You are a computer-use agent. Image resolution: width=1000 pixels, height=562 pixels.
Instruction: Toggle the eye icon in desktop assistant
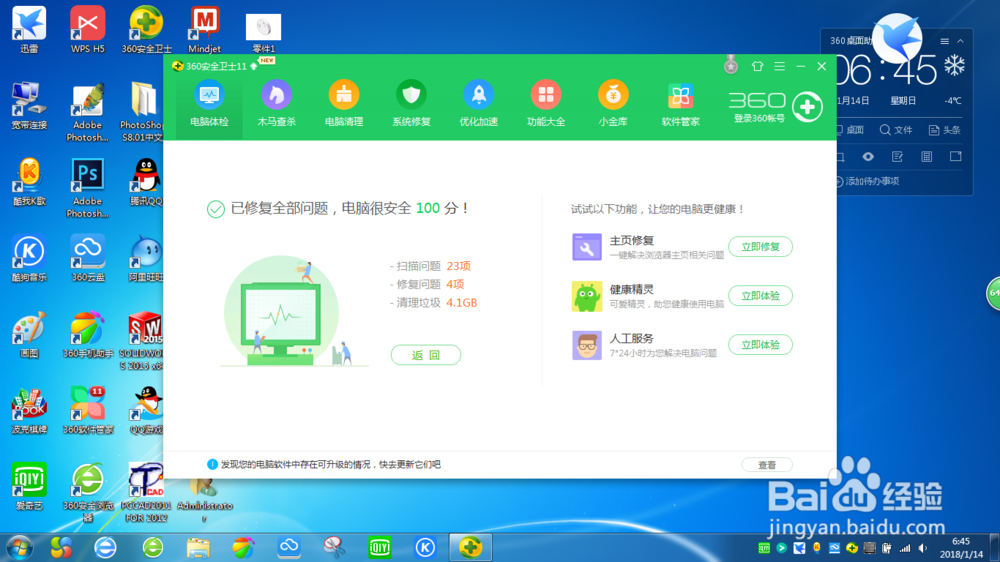pyautogui.click(x=868, y=157)
